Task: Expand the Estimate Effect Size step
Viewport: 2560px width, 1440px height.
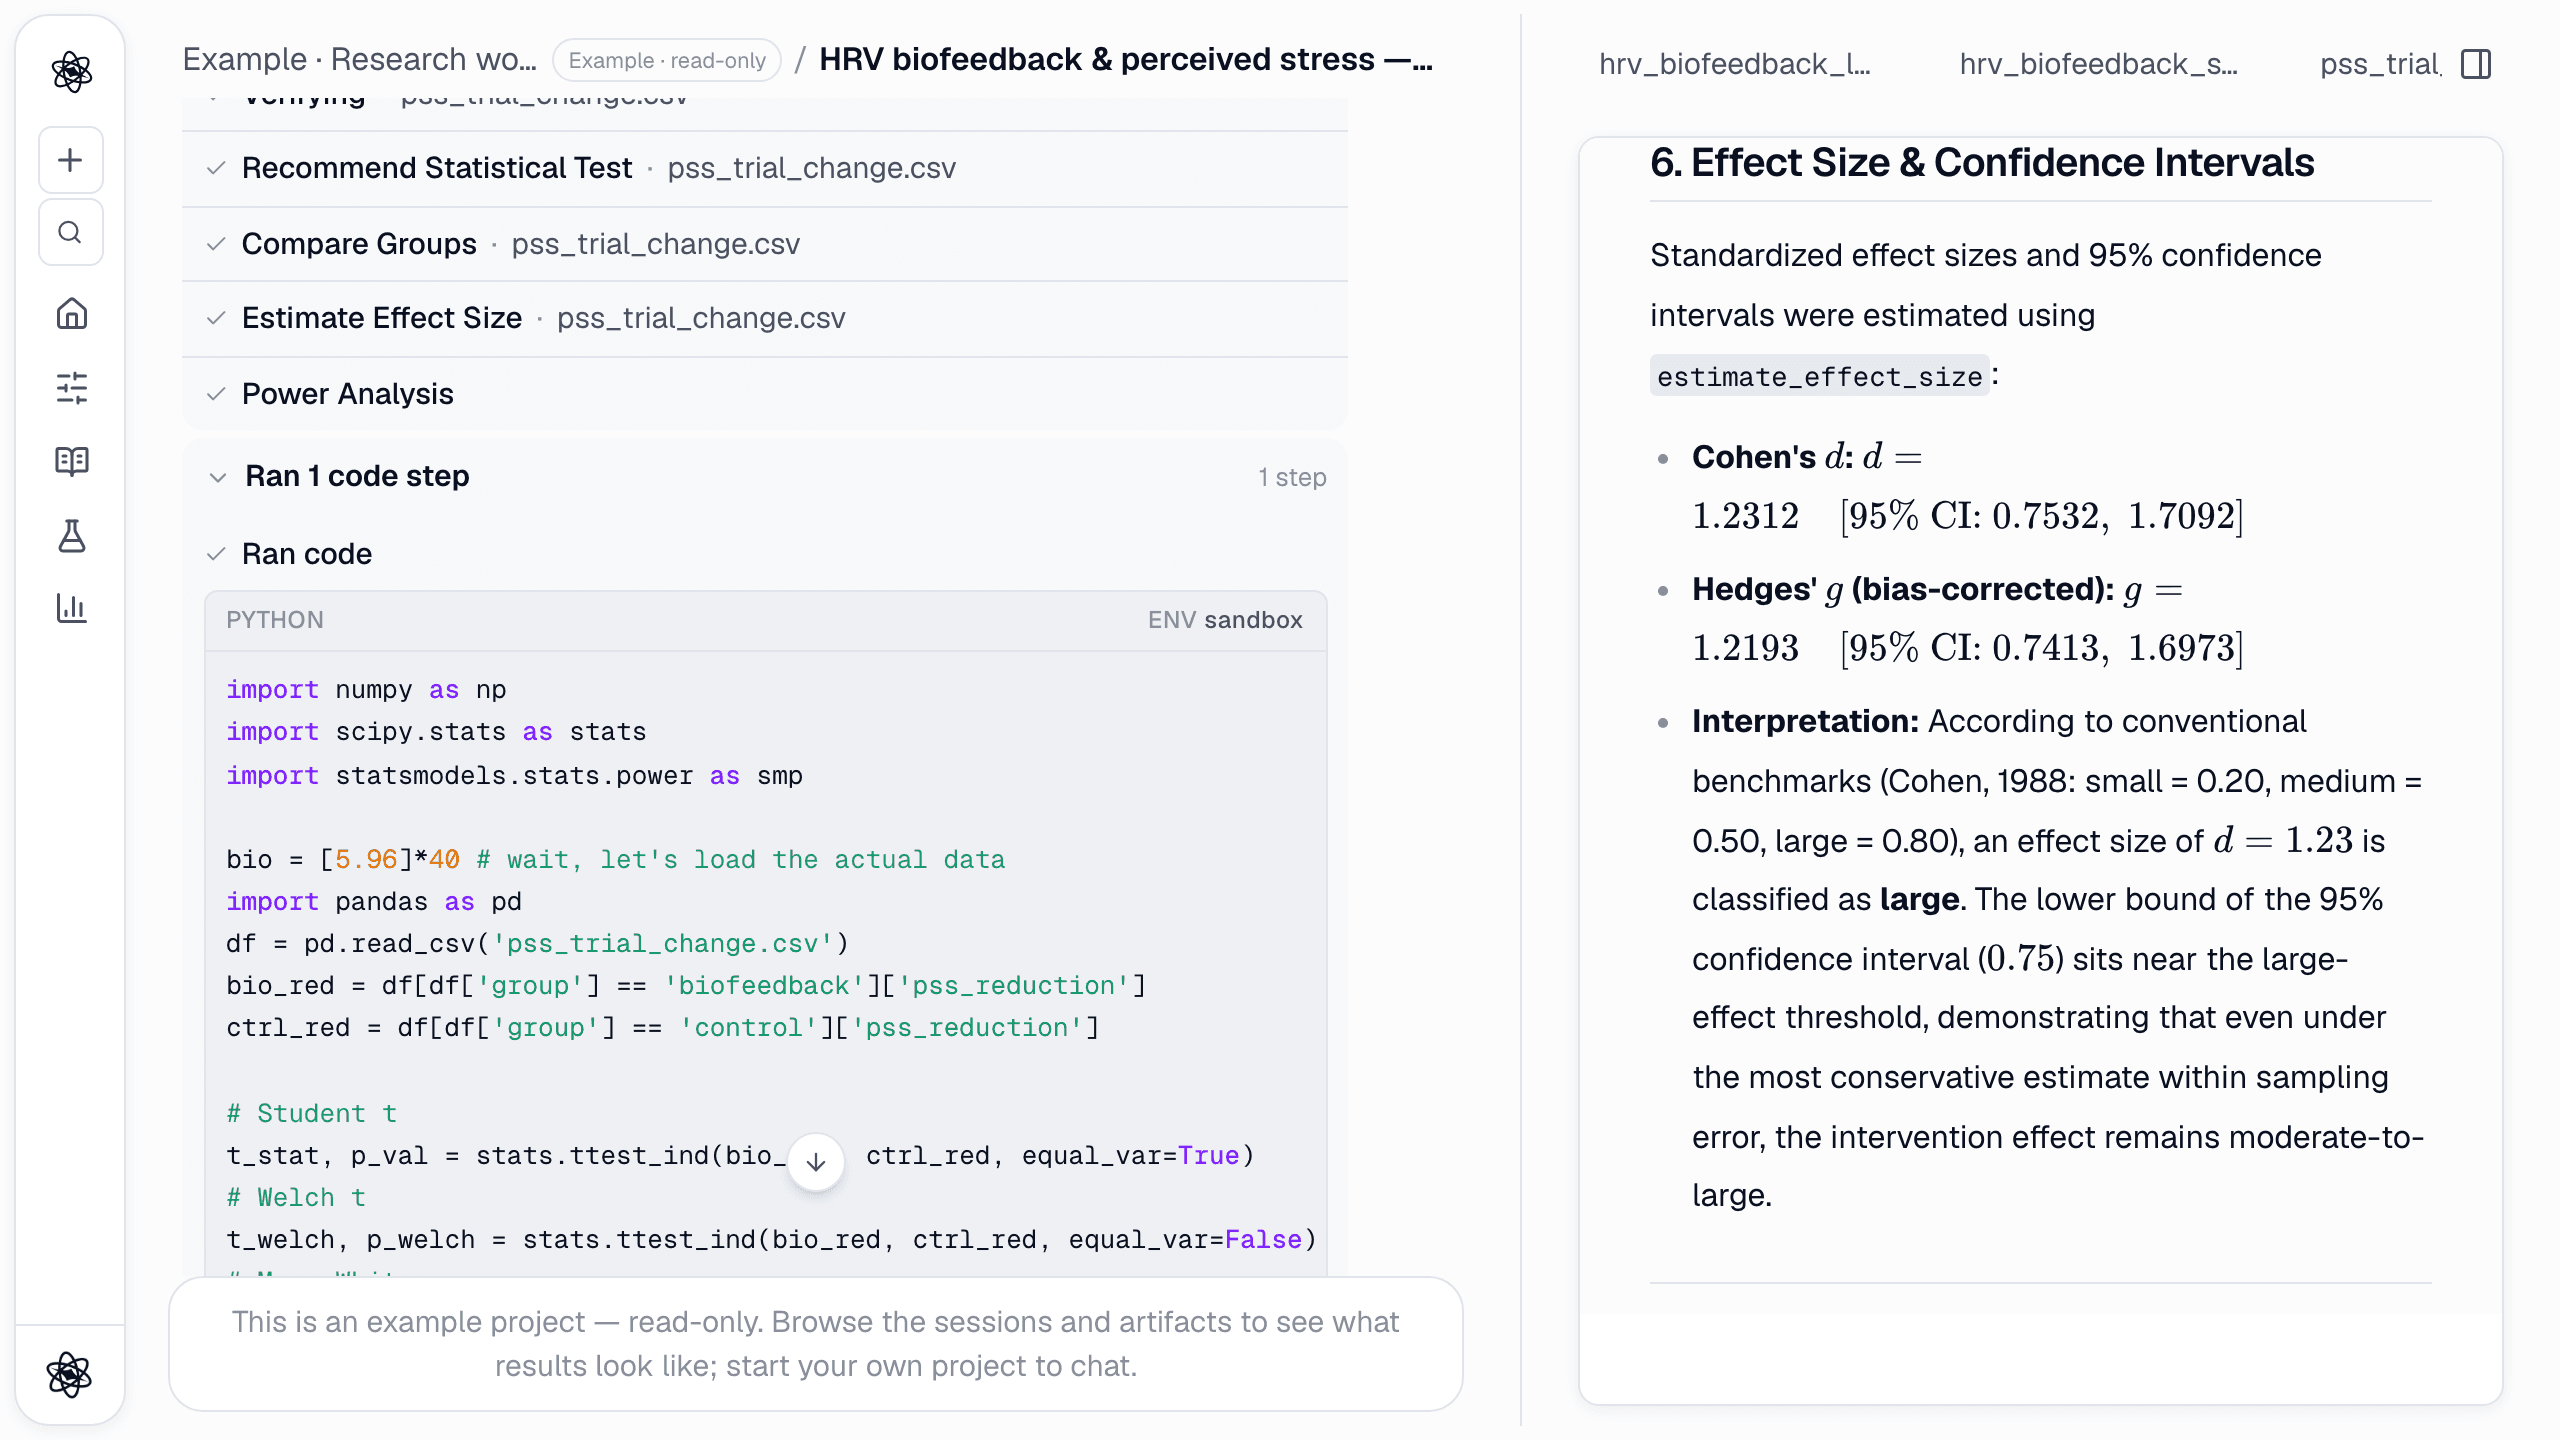Action: [765, 318]
